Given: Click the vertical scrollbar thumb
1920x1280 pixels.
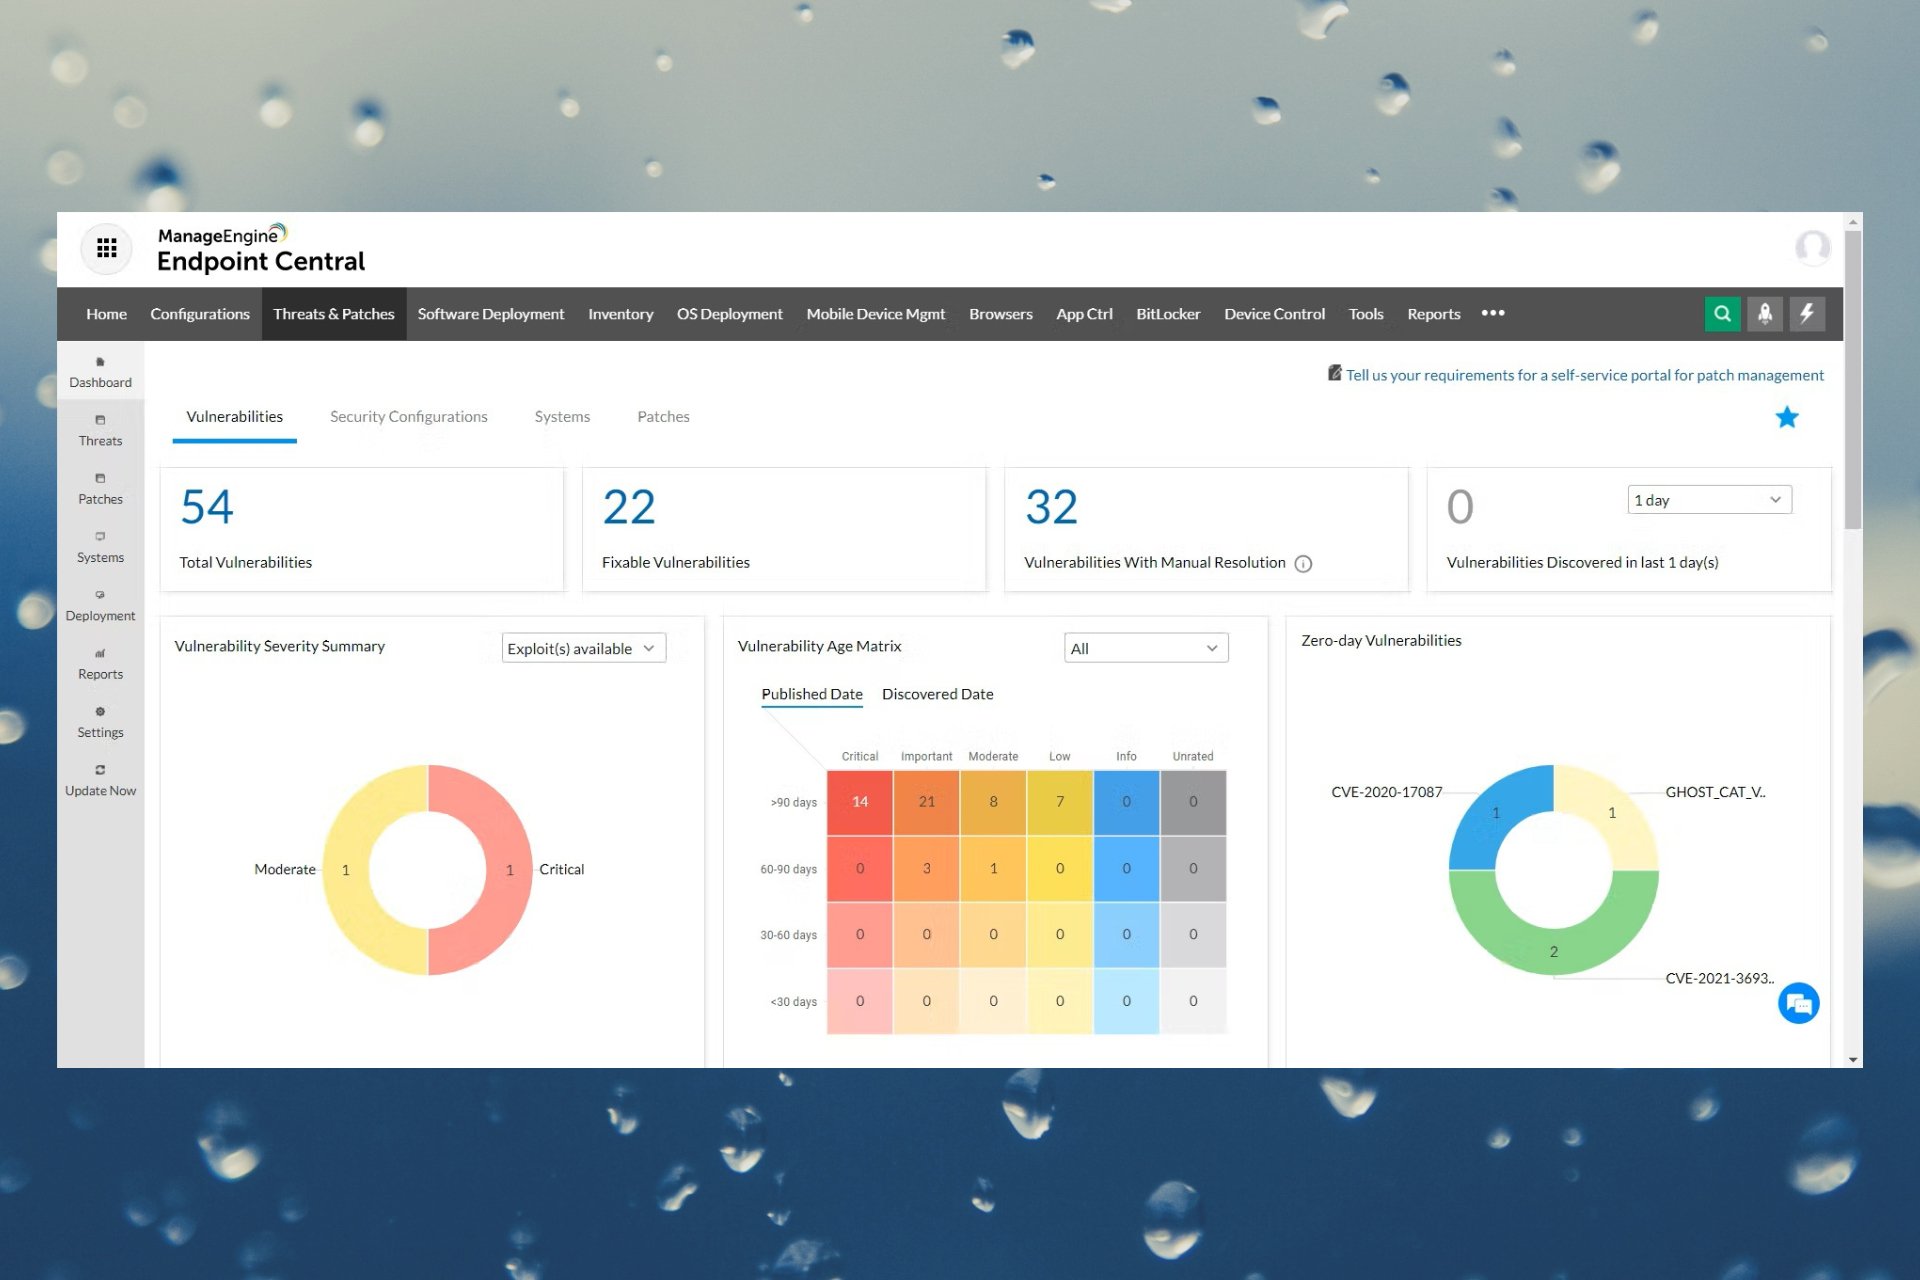Looking at the screenshot, I should (1853, 380).
